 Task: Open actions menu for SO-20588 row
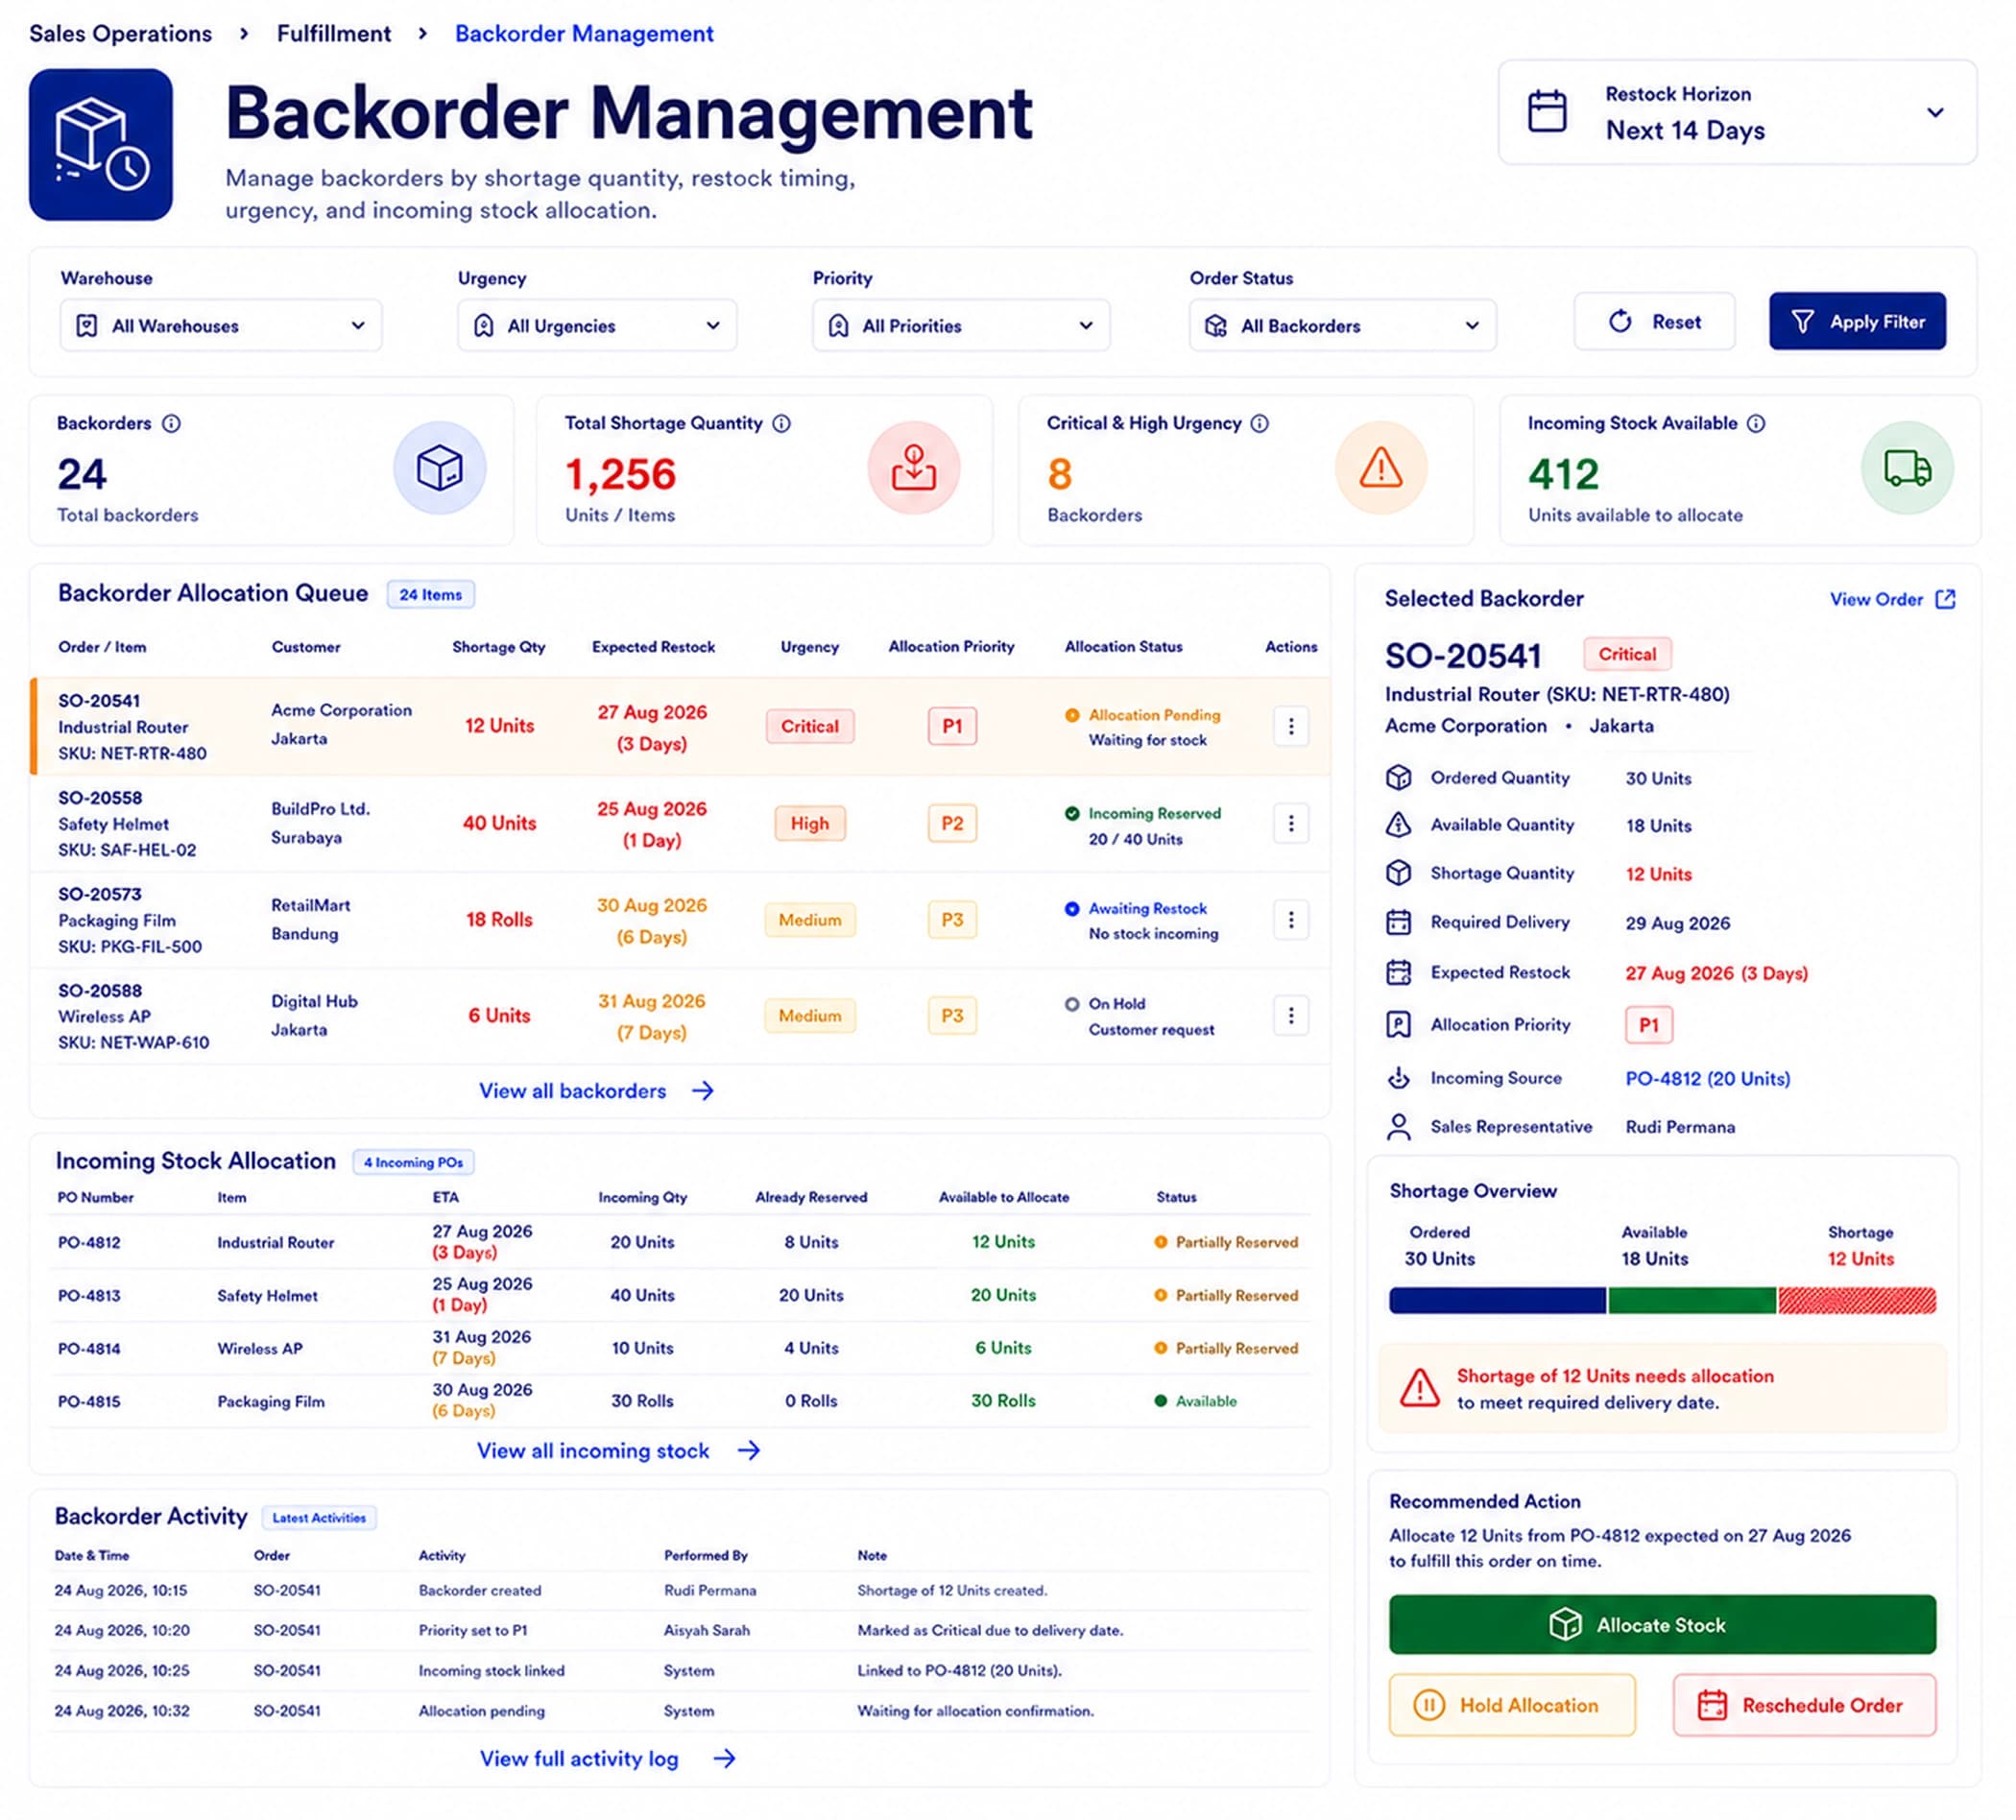tap(1291, 1015)
